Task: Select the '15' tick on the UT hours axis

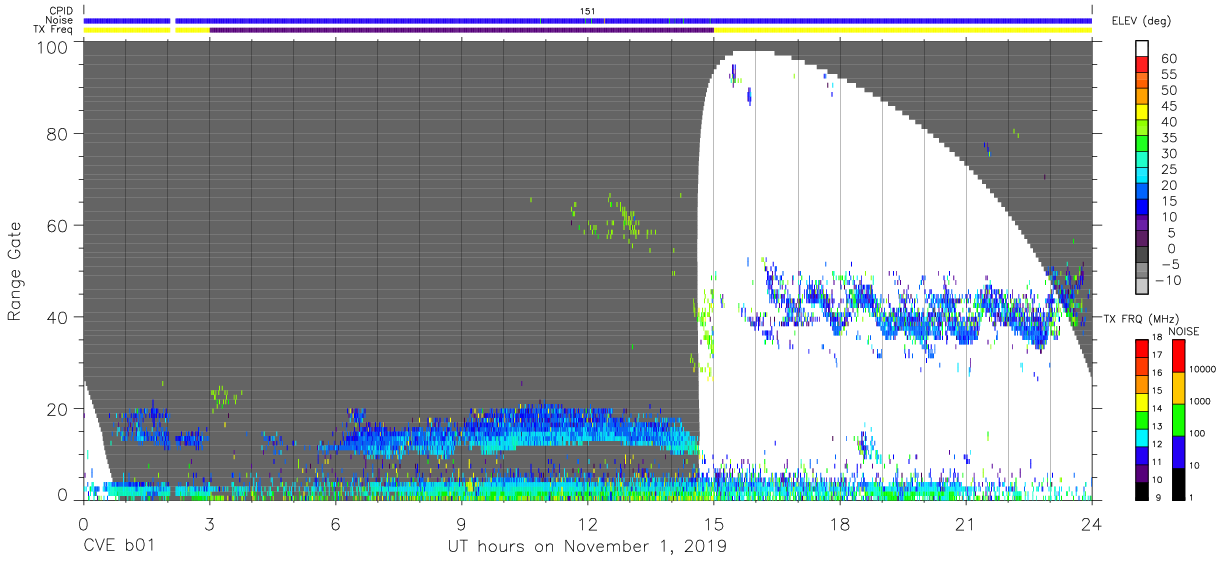Action: [714, 522]
